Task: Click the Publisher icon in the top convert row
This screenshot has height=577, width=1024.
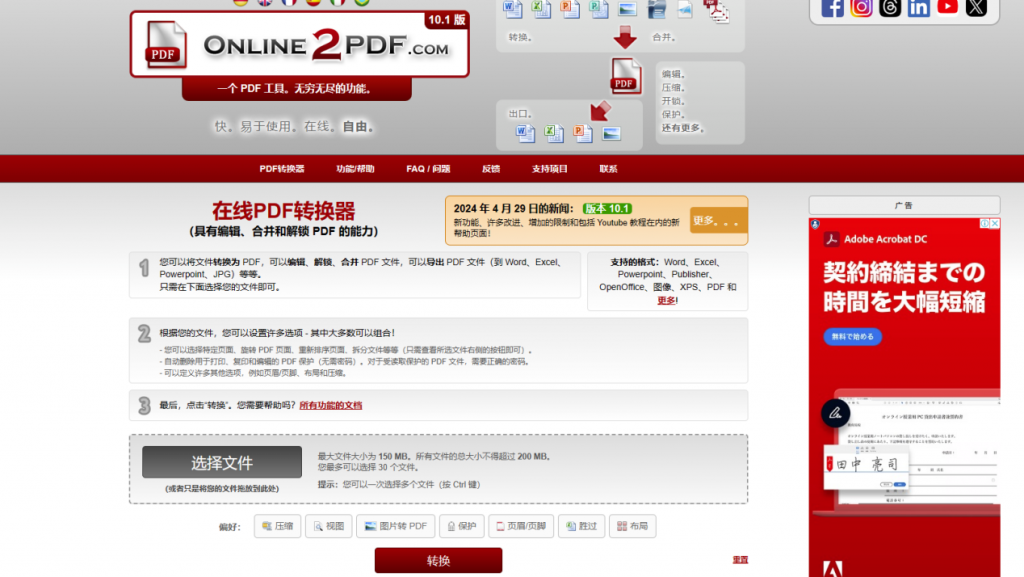Action: (598, 9)
